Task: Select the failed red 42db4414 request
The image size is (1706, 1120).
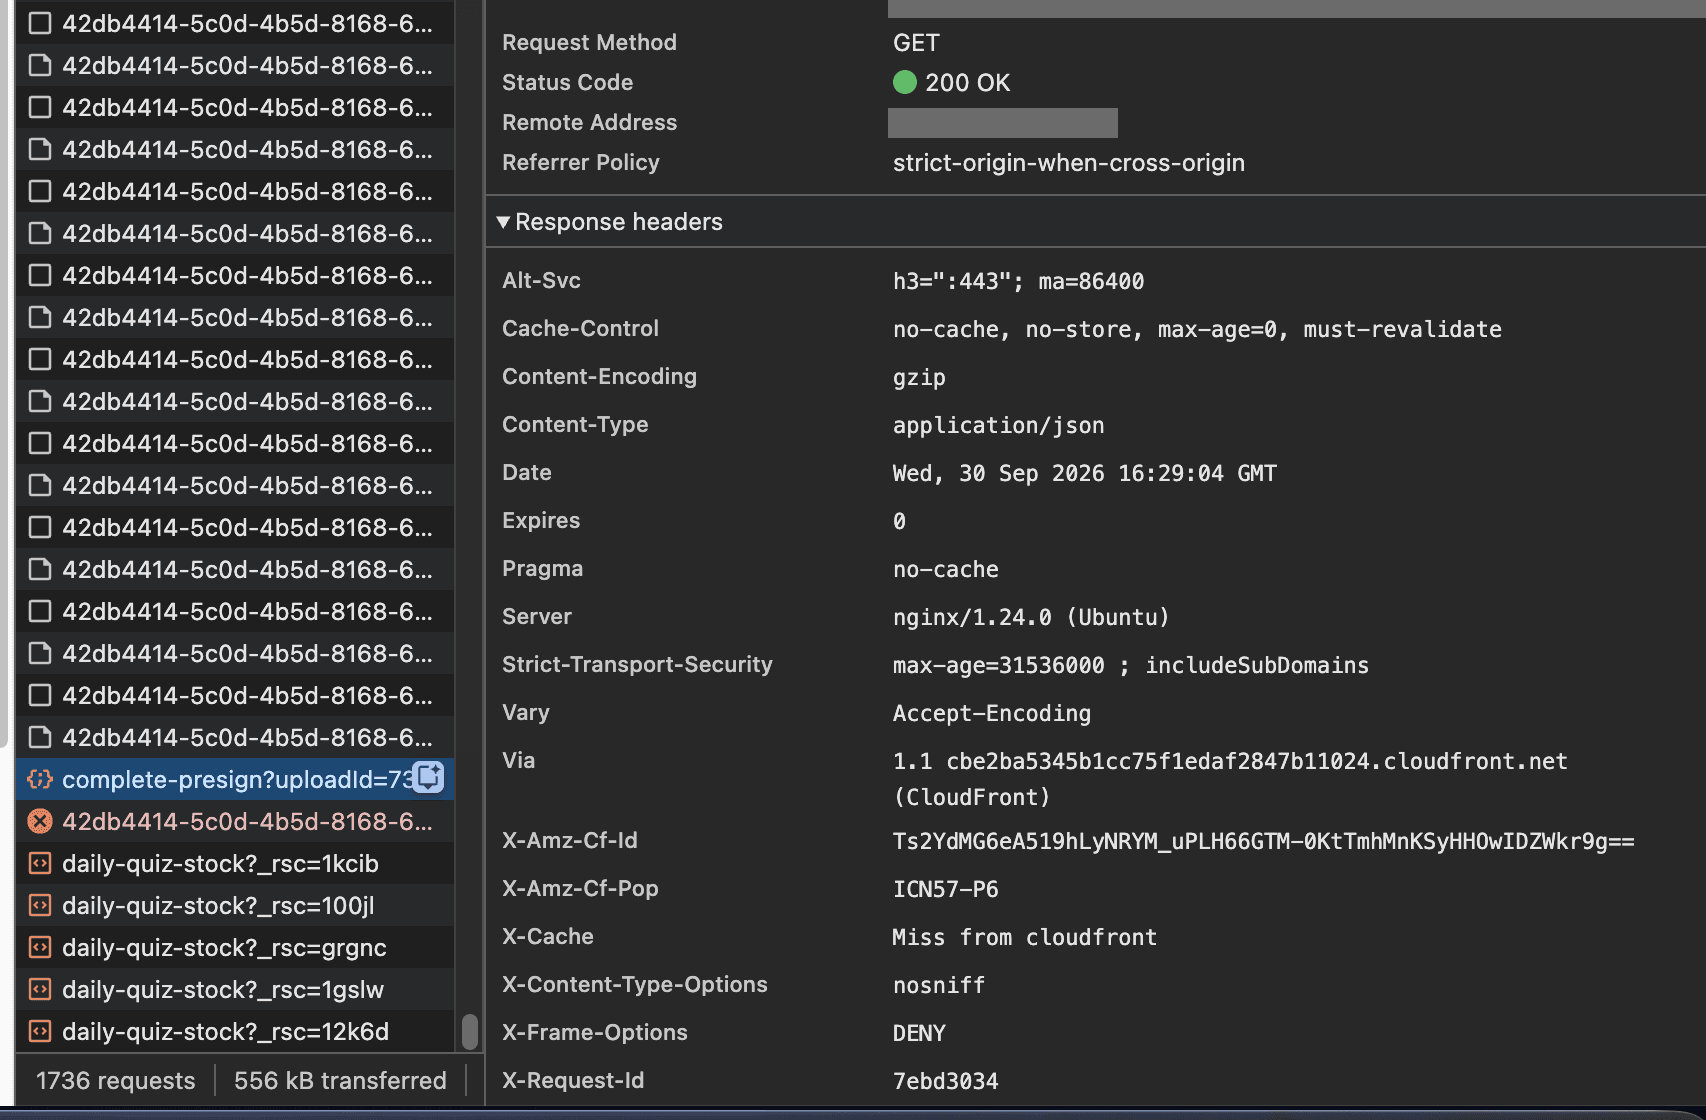Action: (235, 821)
